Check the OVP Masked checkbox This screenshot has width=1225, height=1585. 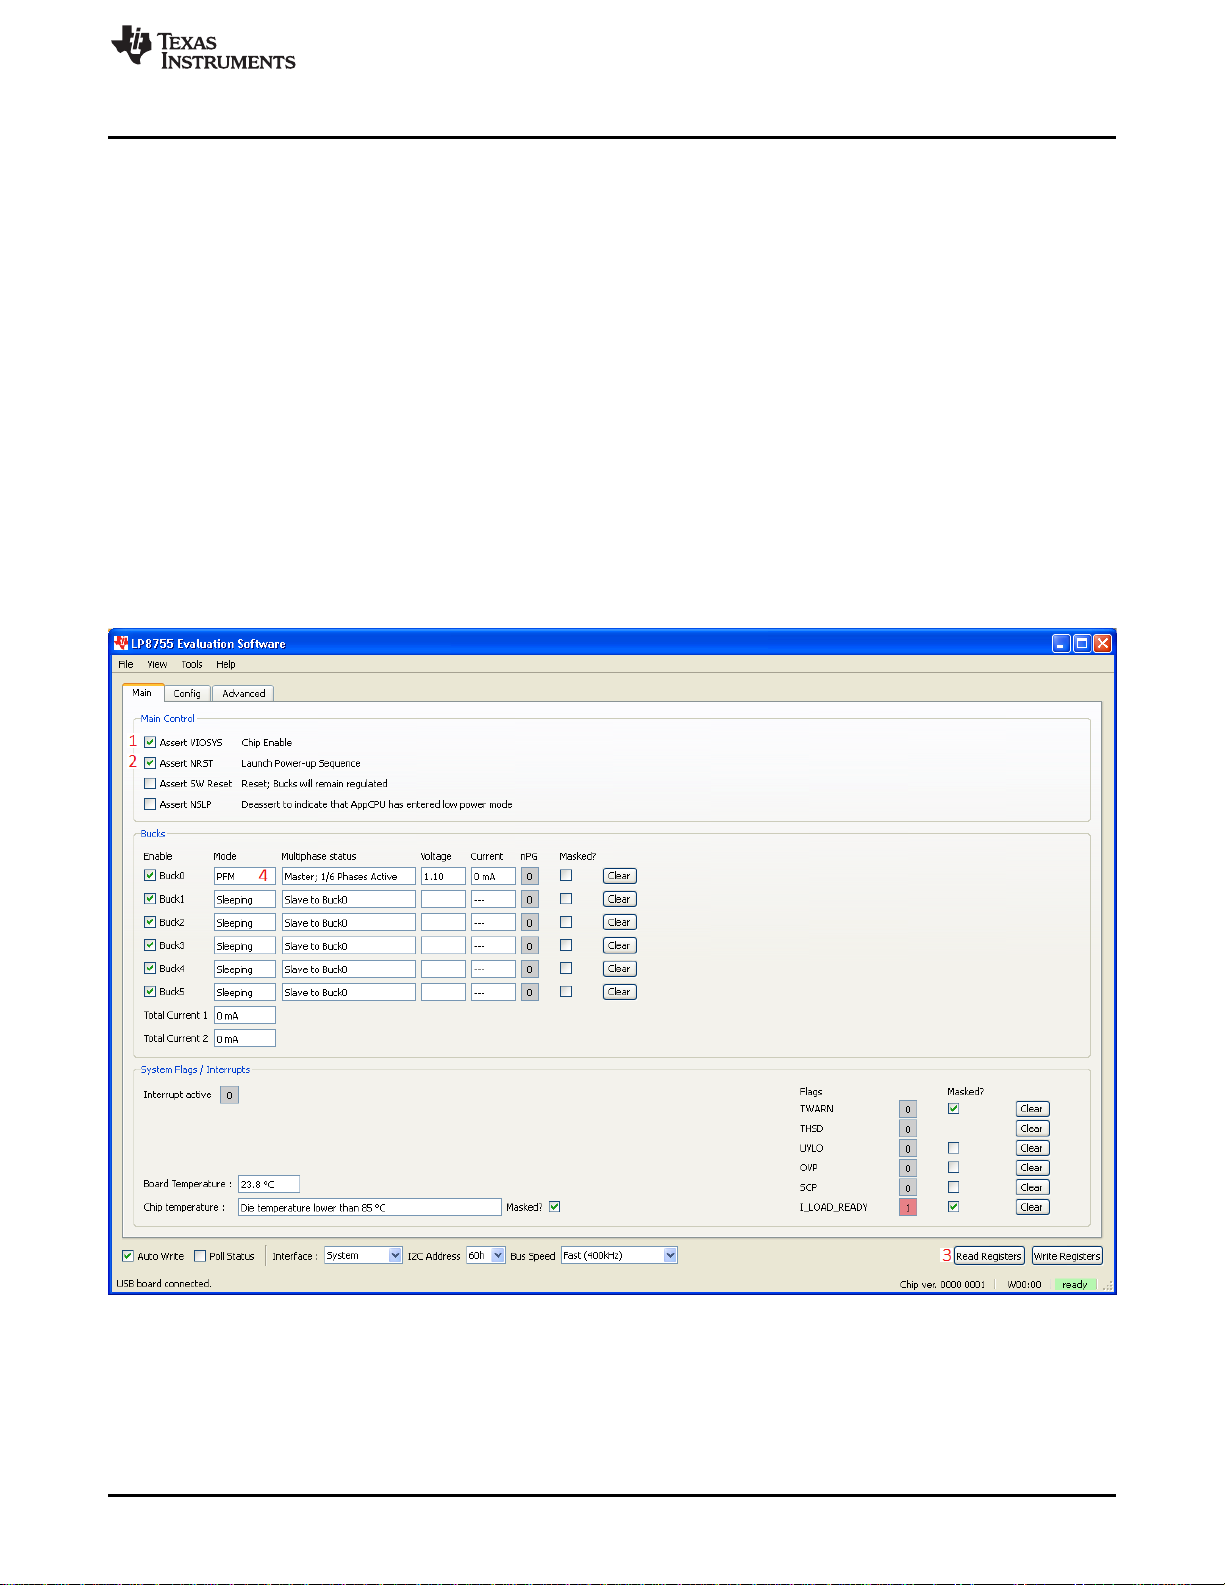953,1167
